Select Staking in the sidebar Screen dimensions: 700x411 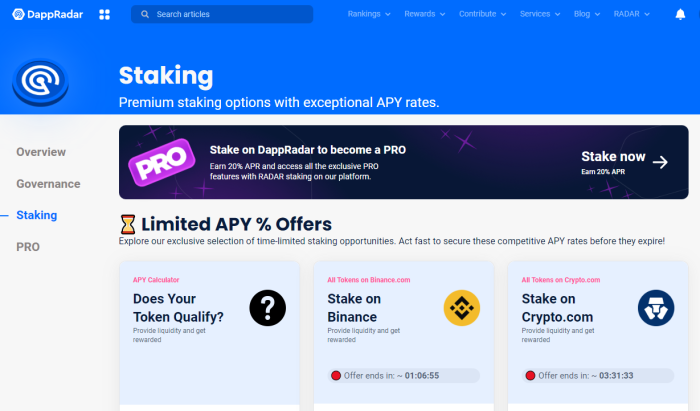tap(37, 215)
